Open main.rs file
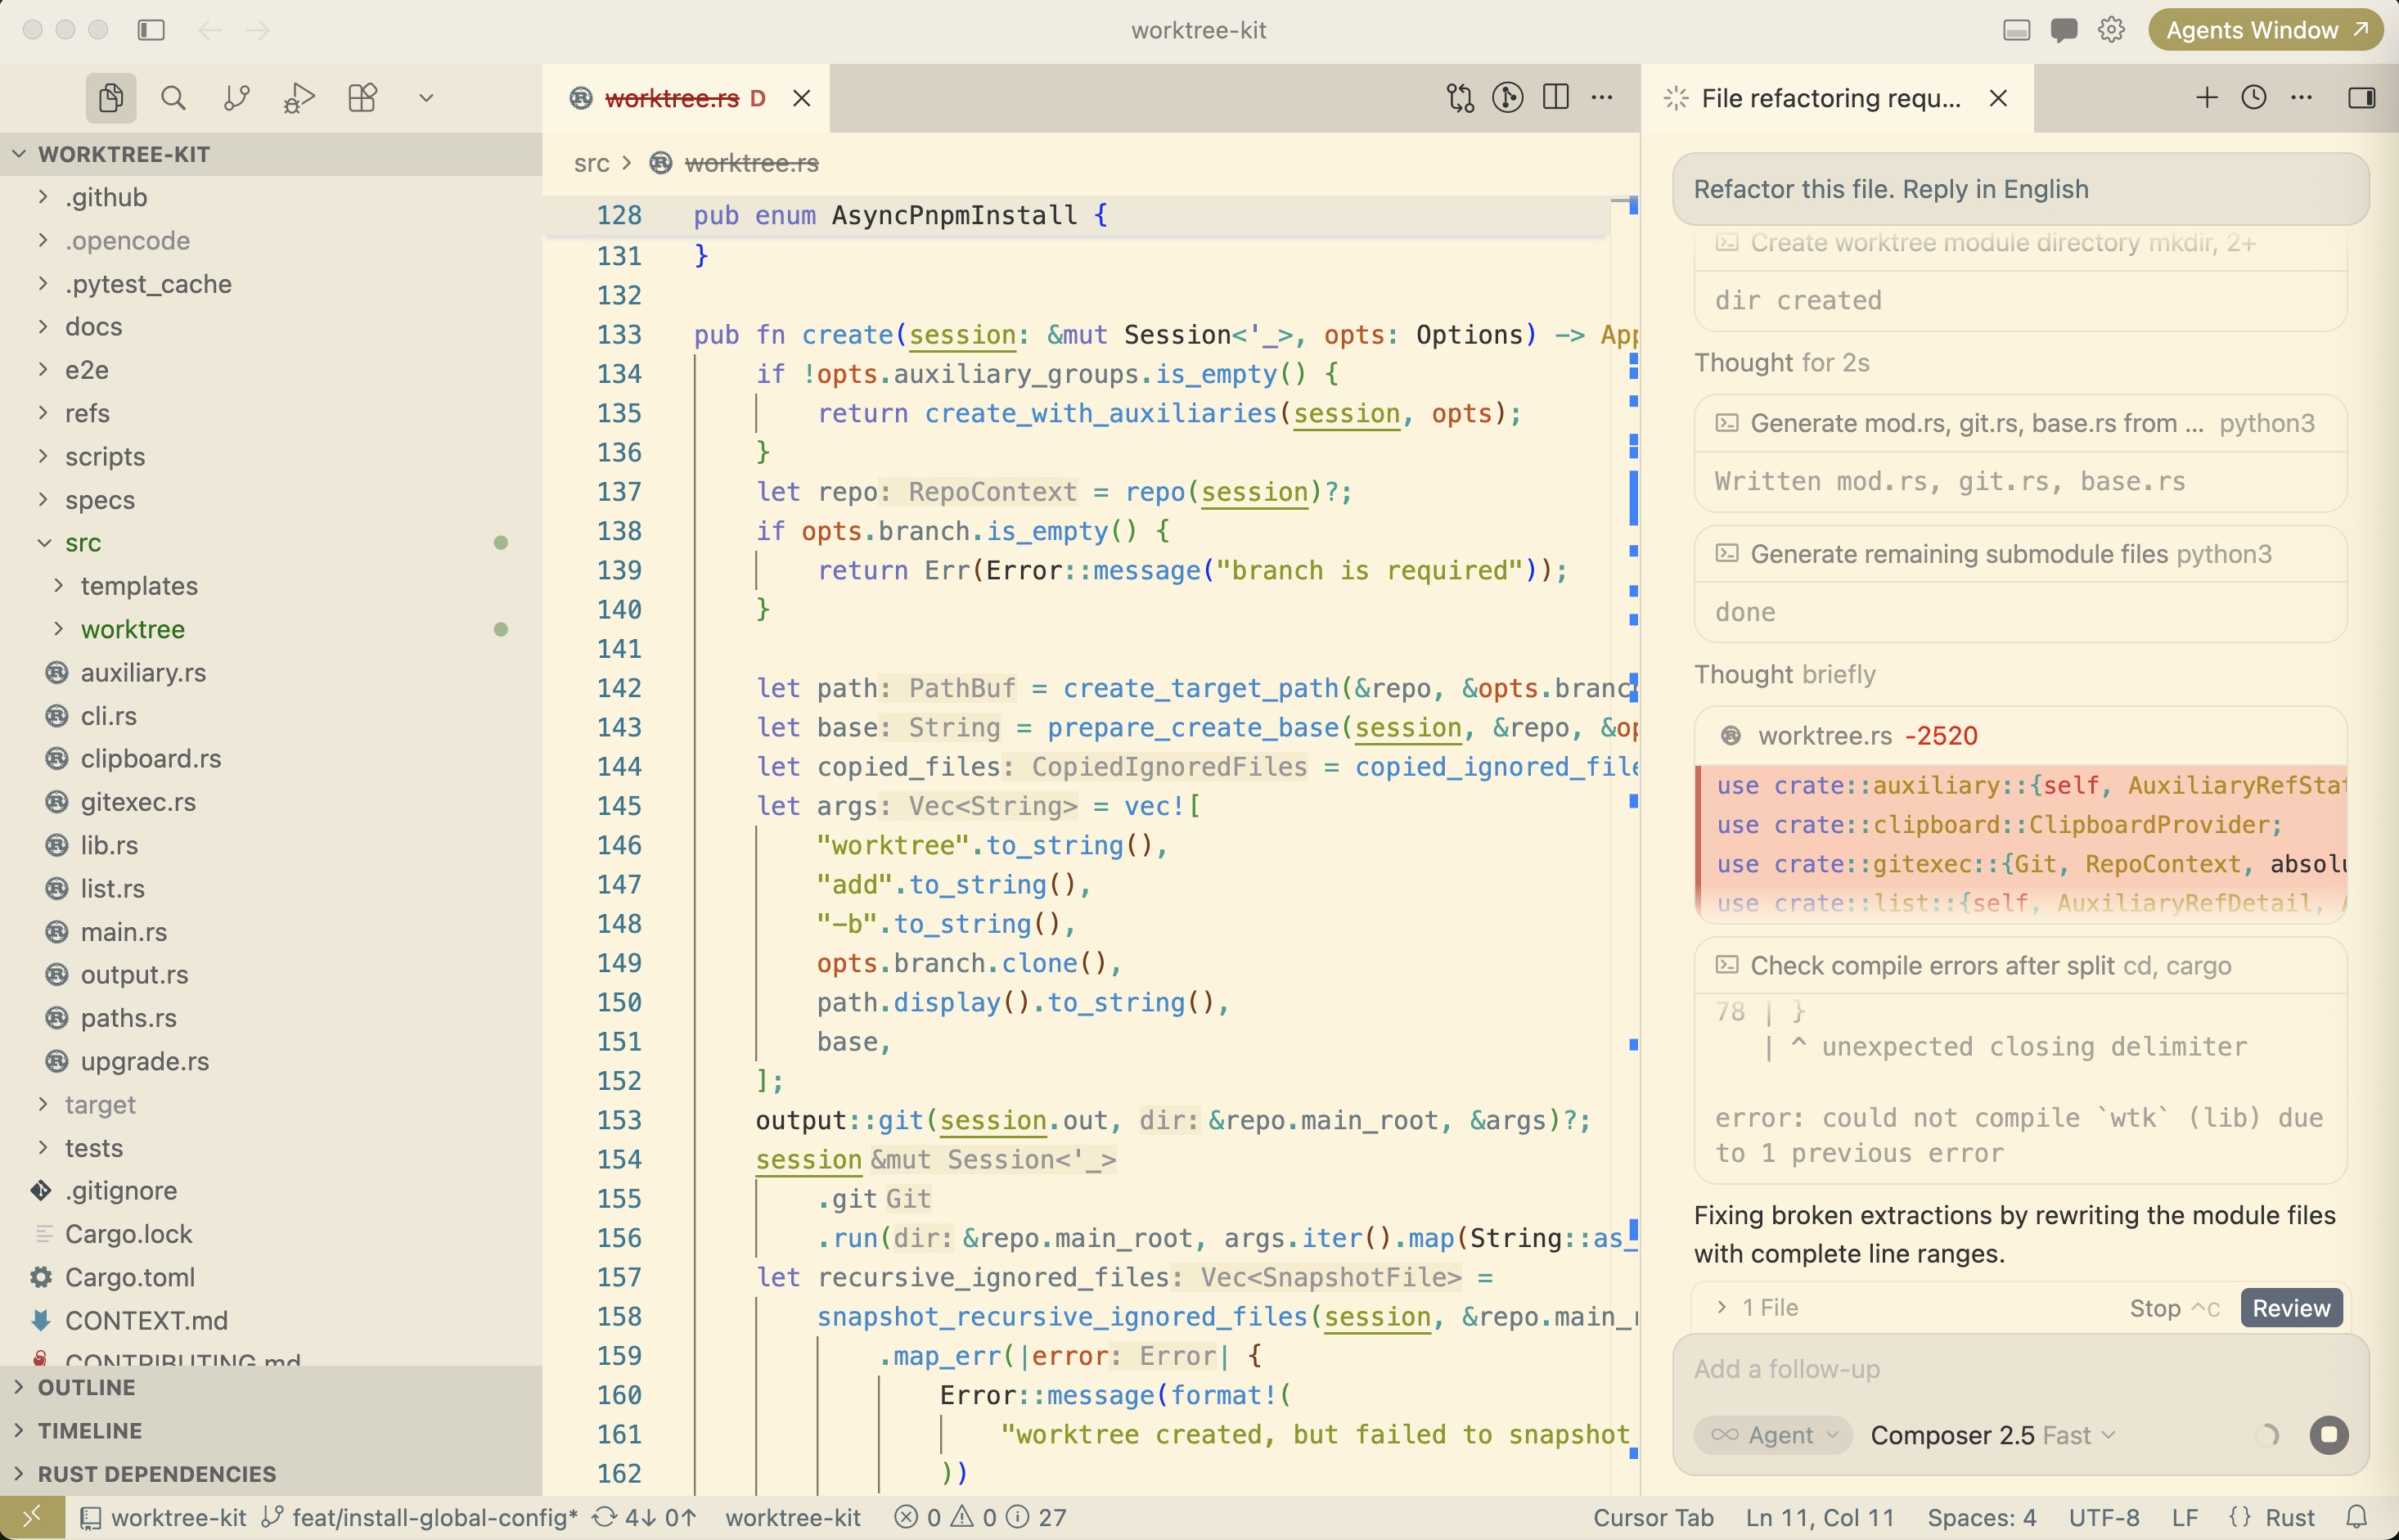This screenshot has height=1540, width=2399. [x=271, y=932]
